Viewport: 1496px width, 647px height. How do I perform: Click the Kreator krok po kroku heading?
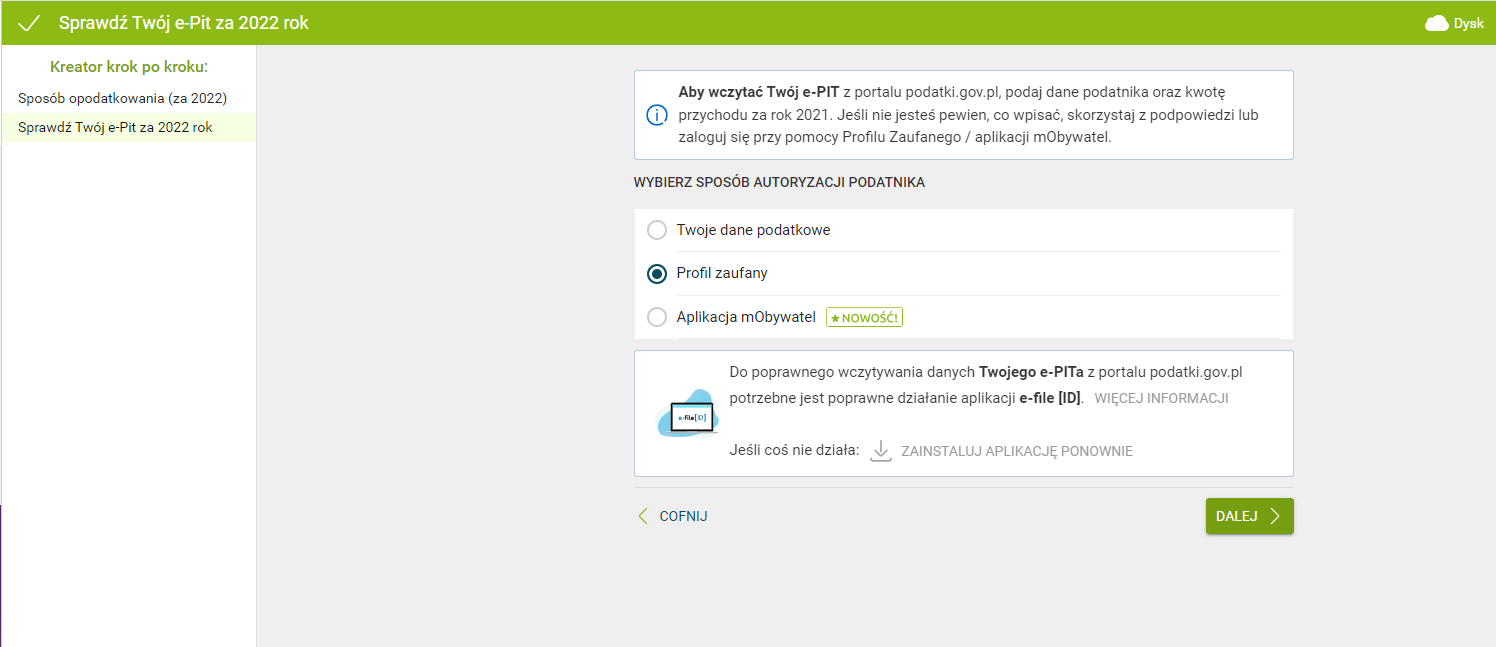point(128,67)
